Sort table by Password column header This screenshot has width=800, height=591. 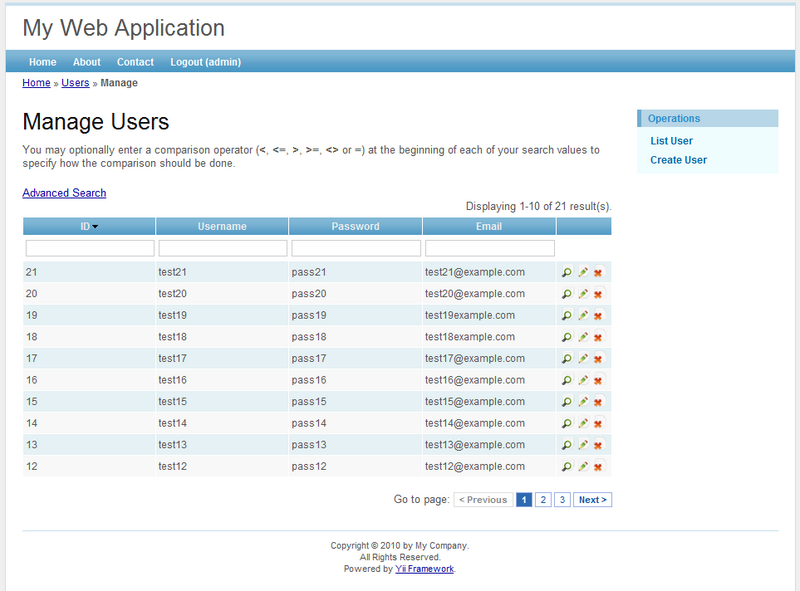[x=355, y=227]
